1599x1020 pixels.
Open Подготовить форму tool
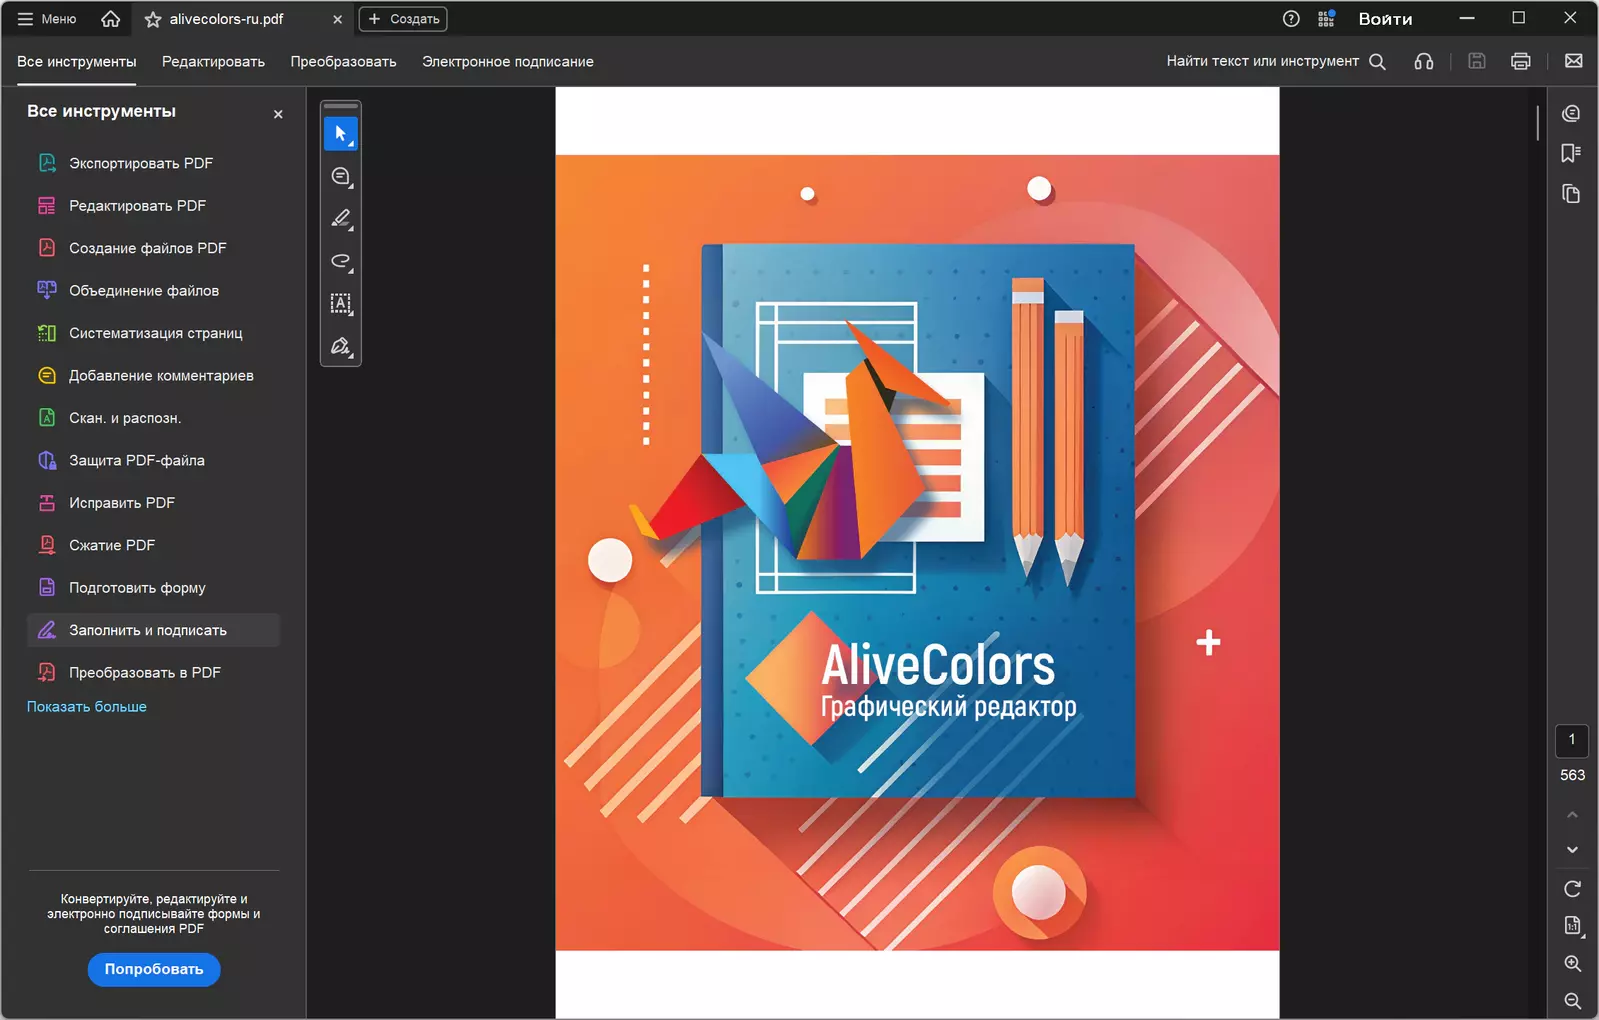point(153,588)
